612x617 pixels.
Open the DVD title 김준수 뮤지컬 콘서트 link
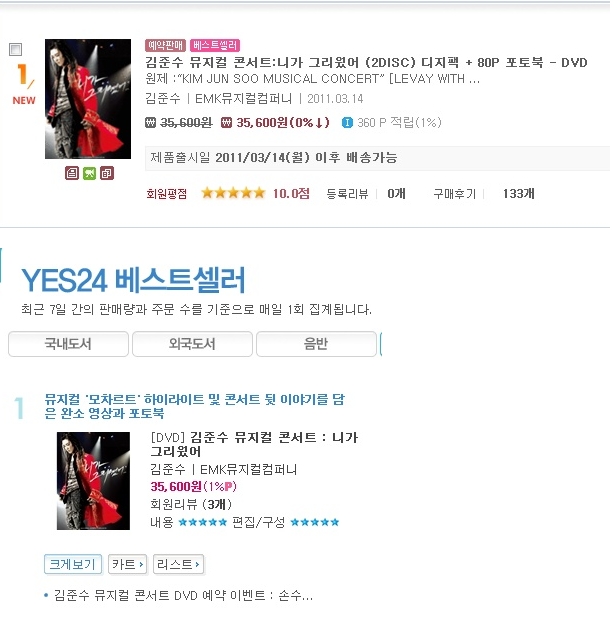click(x=254, y=444)
